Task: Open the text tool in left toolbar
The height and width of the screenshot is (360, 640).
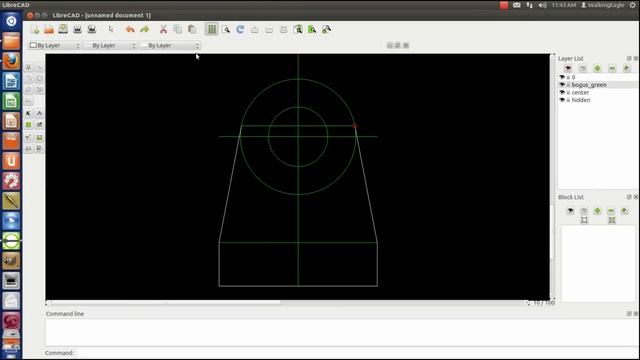Action: pos(28,113)
